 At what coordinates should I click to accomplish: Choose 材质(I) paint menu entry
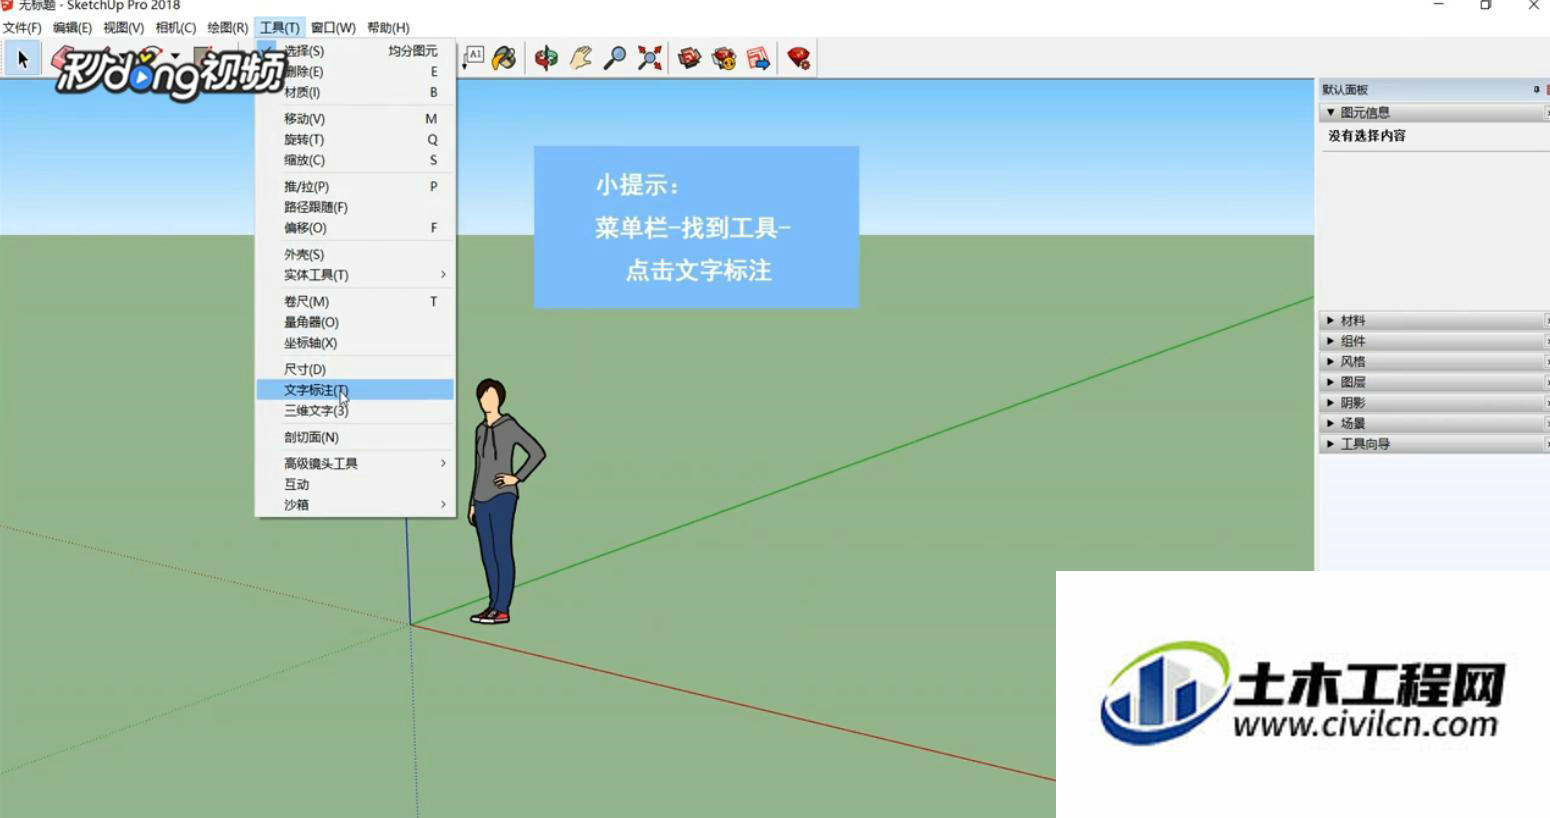[x=355, y=92]
